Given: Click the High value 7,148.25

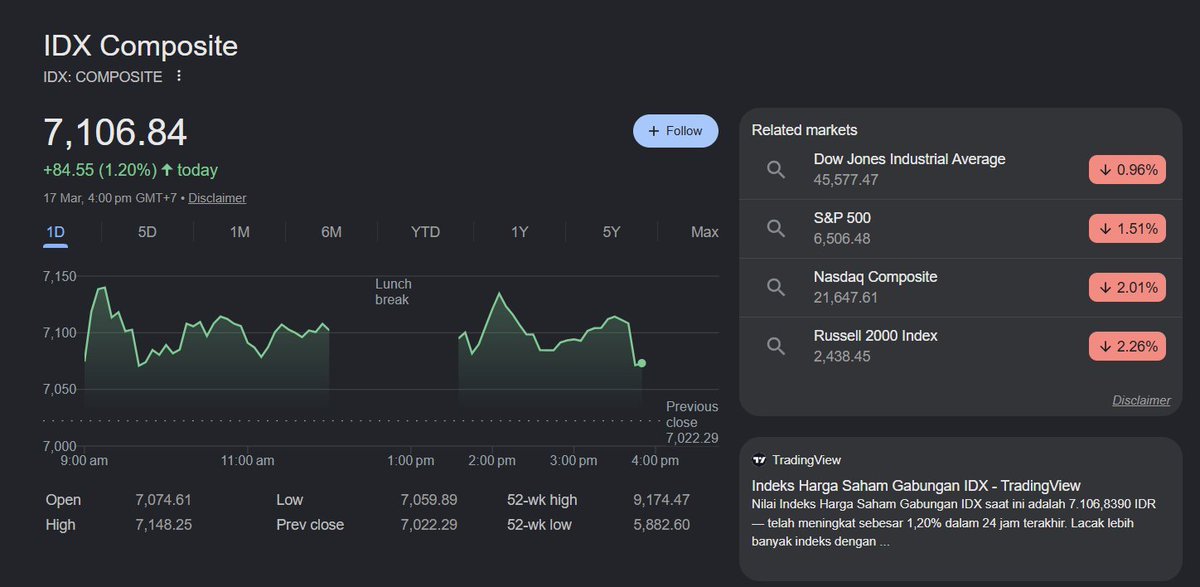Looking at the screenshot, I should (163, 525).
